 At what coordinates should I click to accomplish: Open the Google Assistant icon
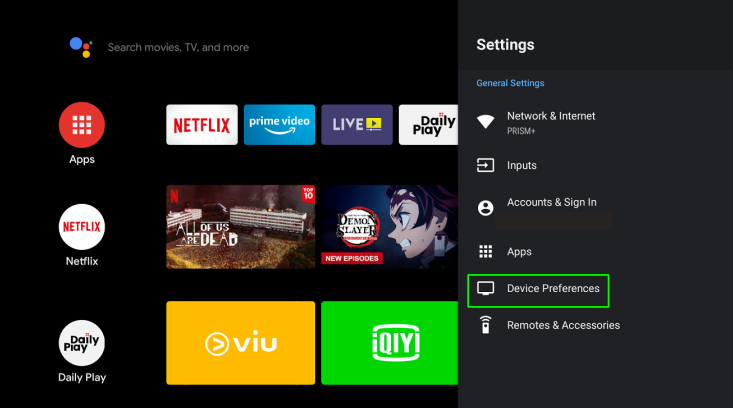point(81,47)
